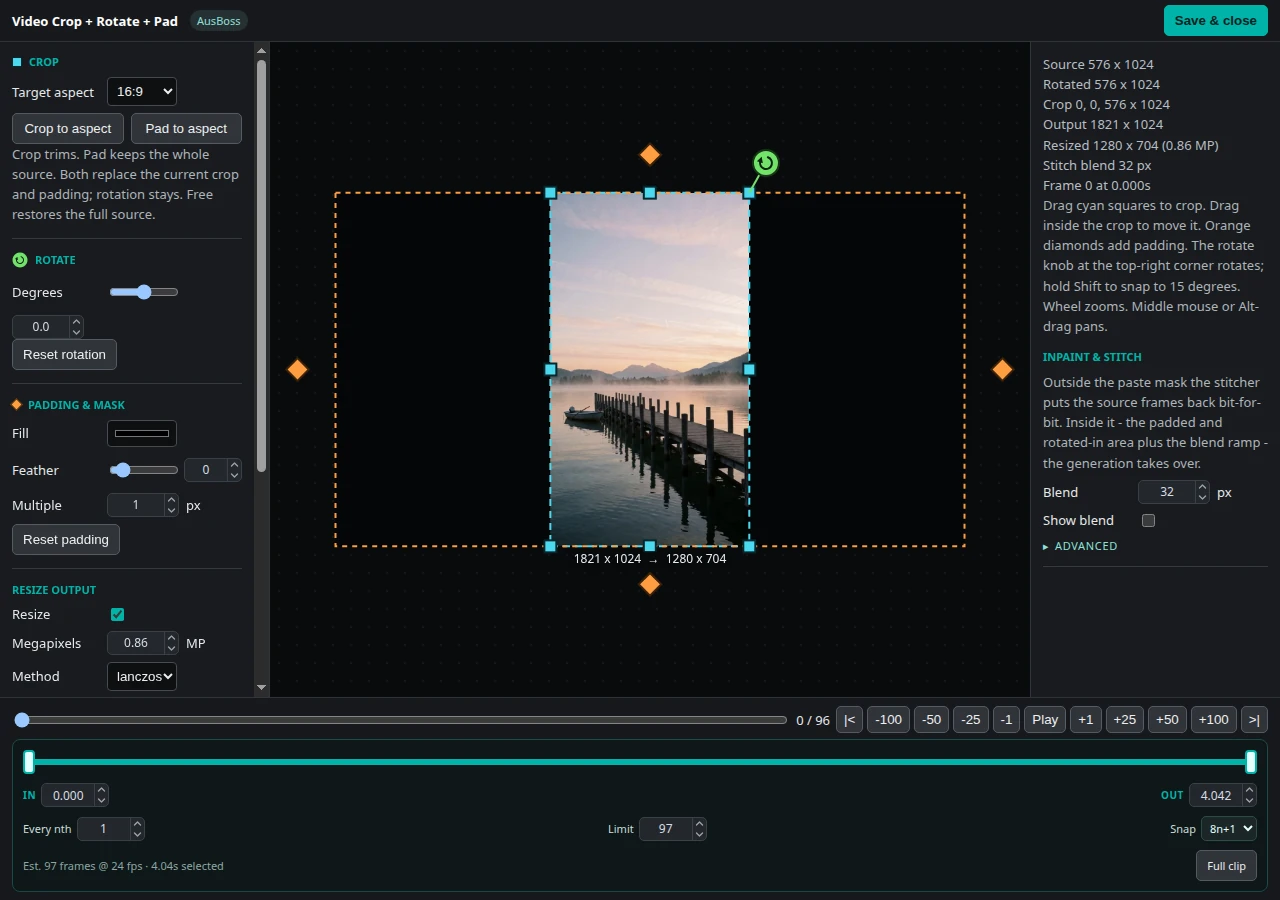1280x900 pixels.
Task: Click the Reset rotation button
Action: 64,355
